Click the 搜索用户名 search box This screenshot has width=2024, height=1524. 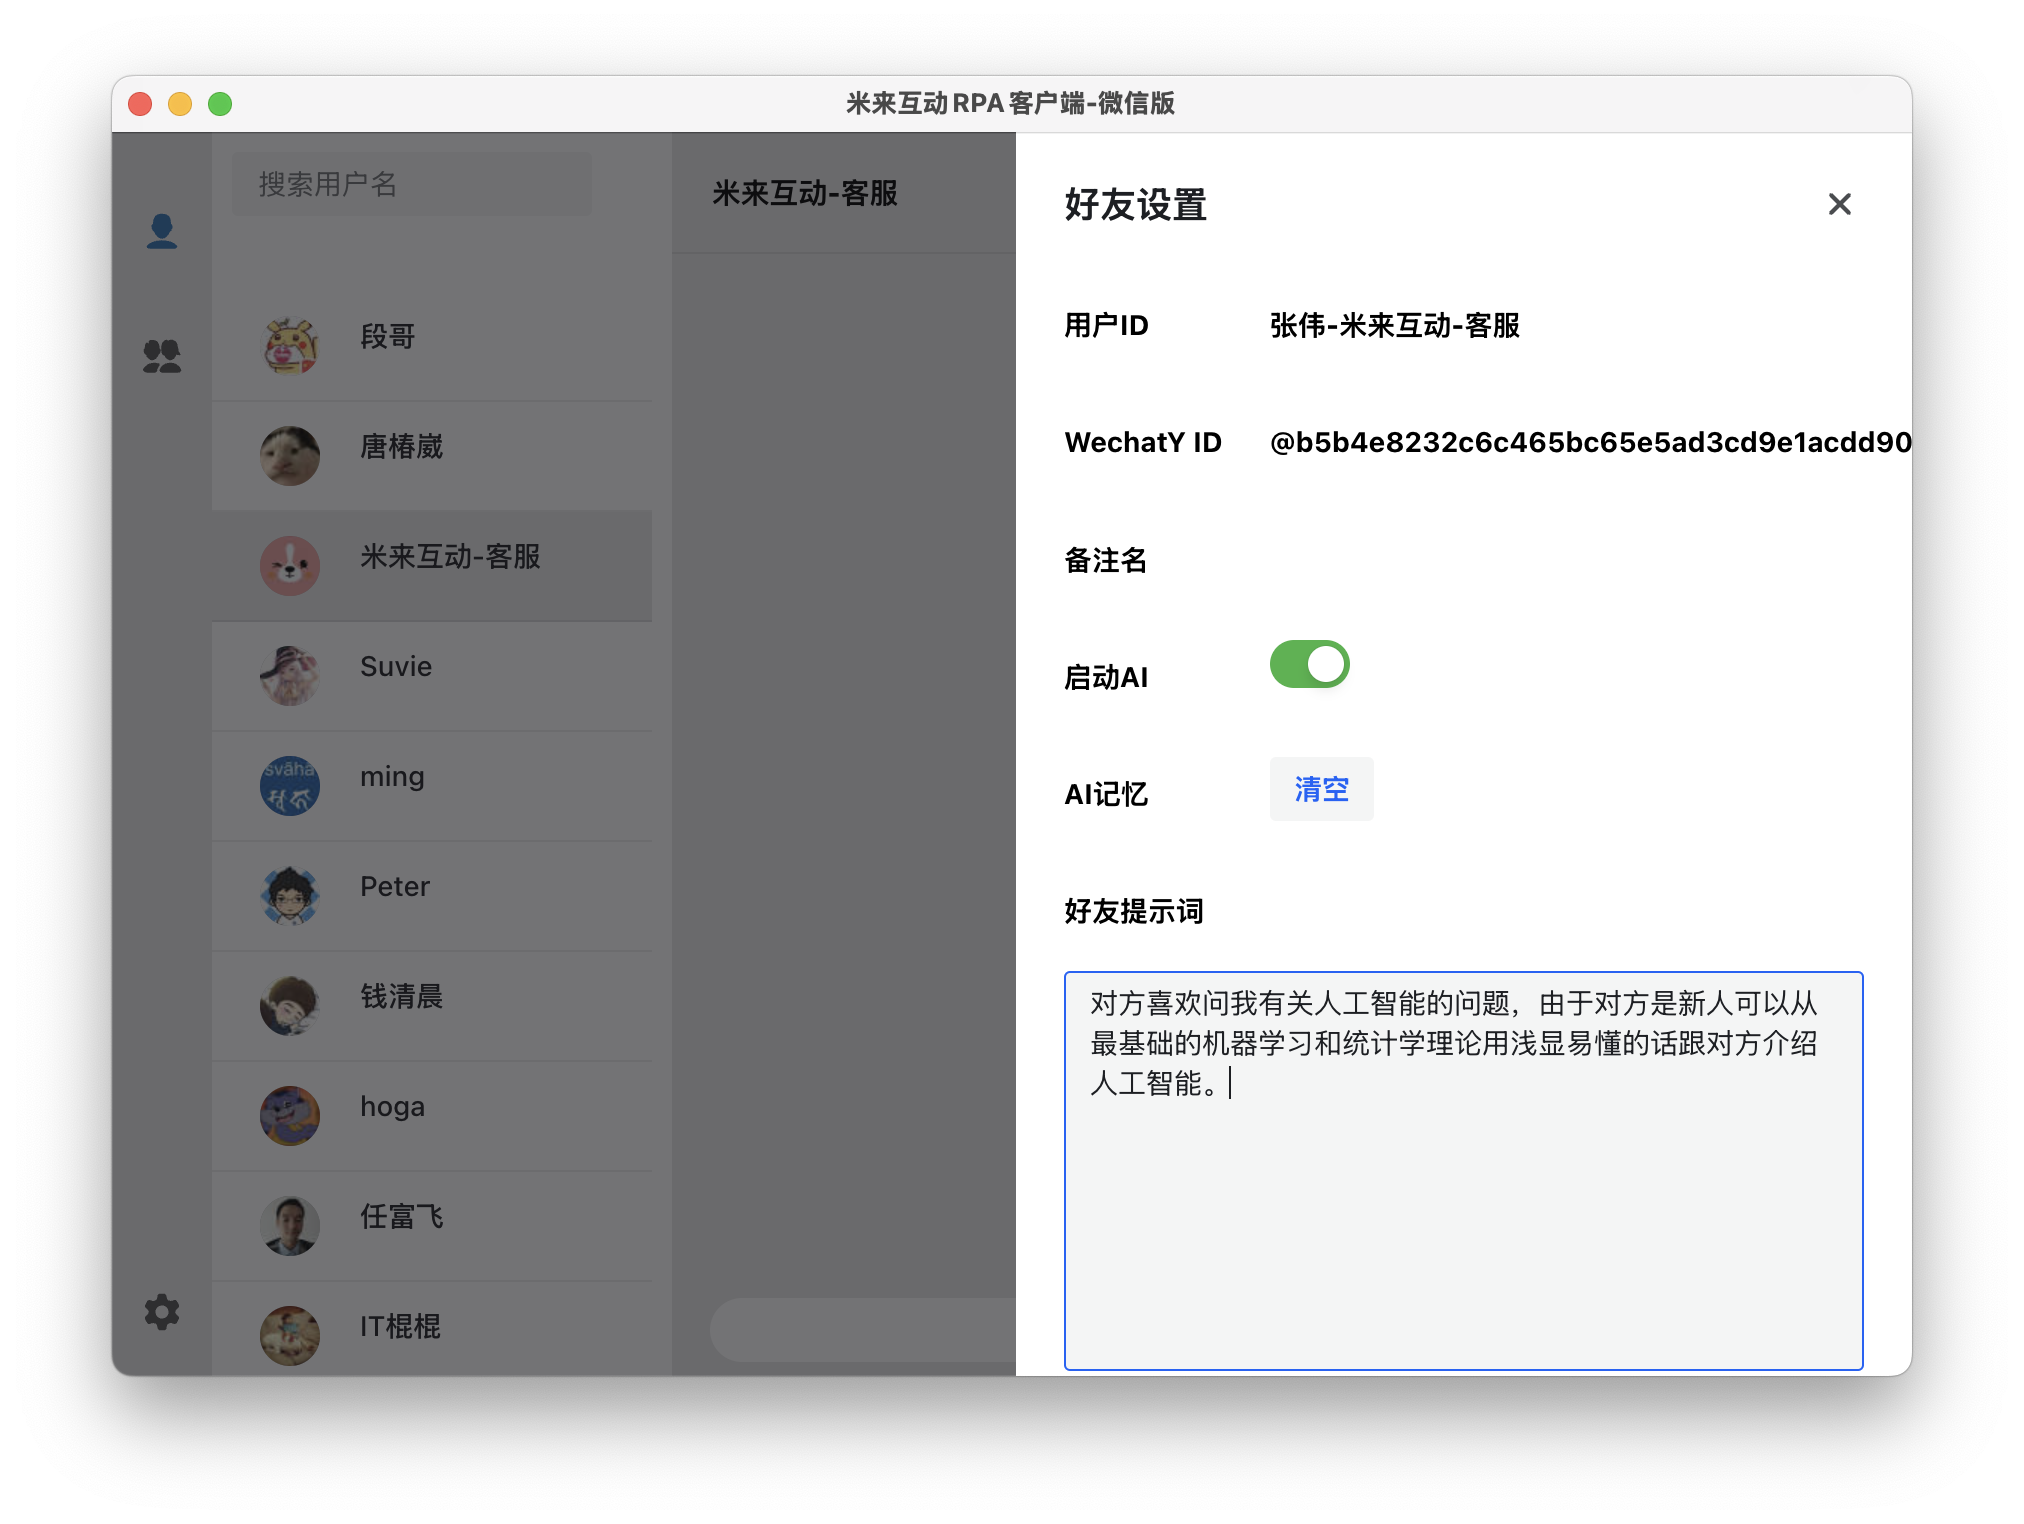point(410,183)
